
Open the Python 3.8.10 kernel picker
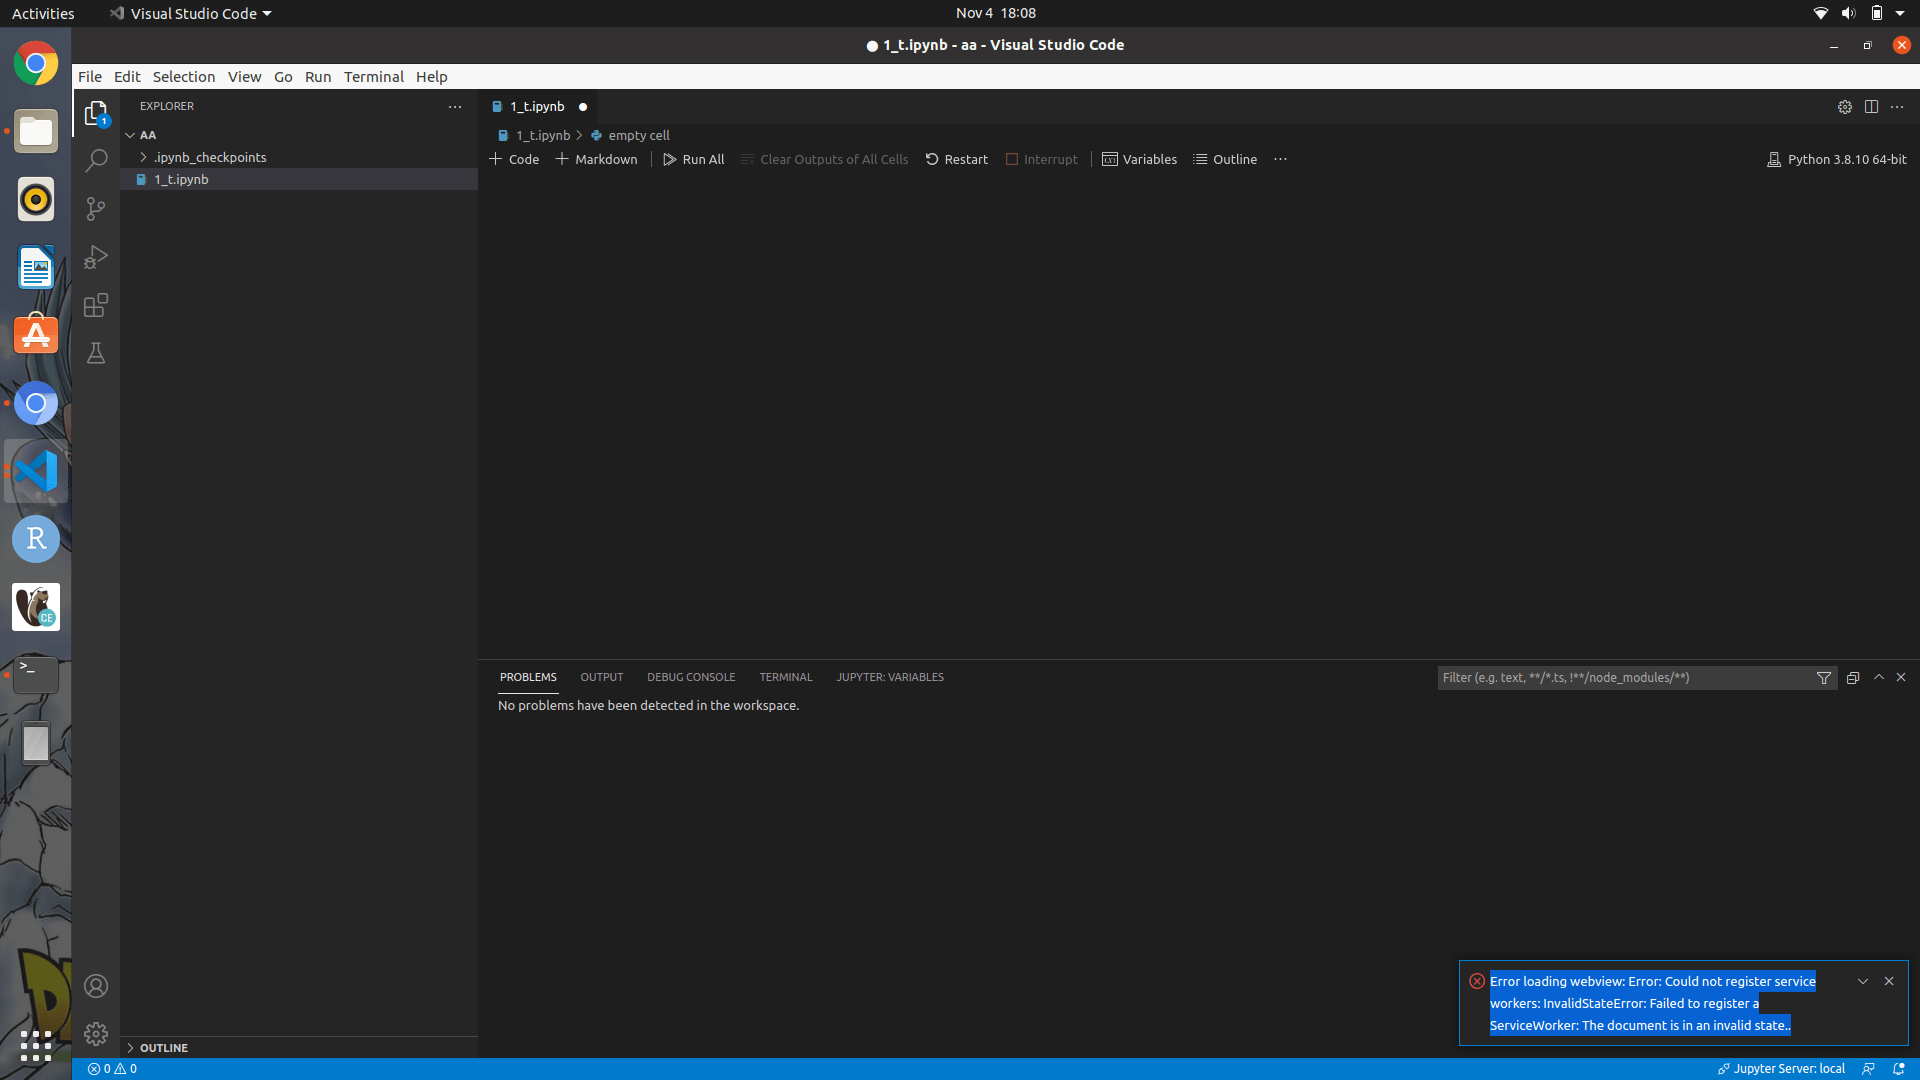(x=1837, y=159)
